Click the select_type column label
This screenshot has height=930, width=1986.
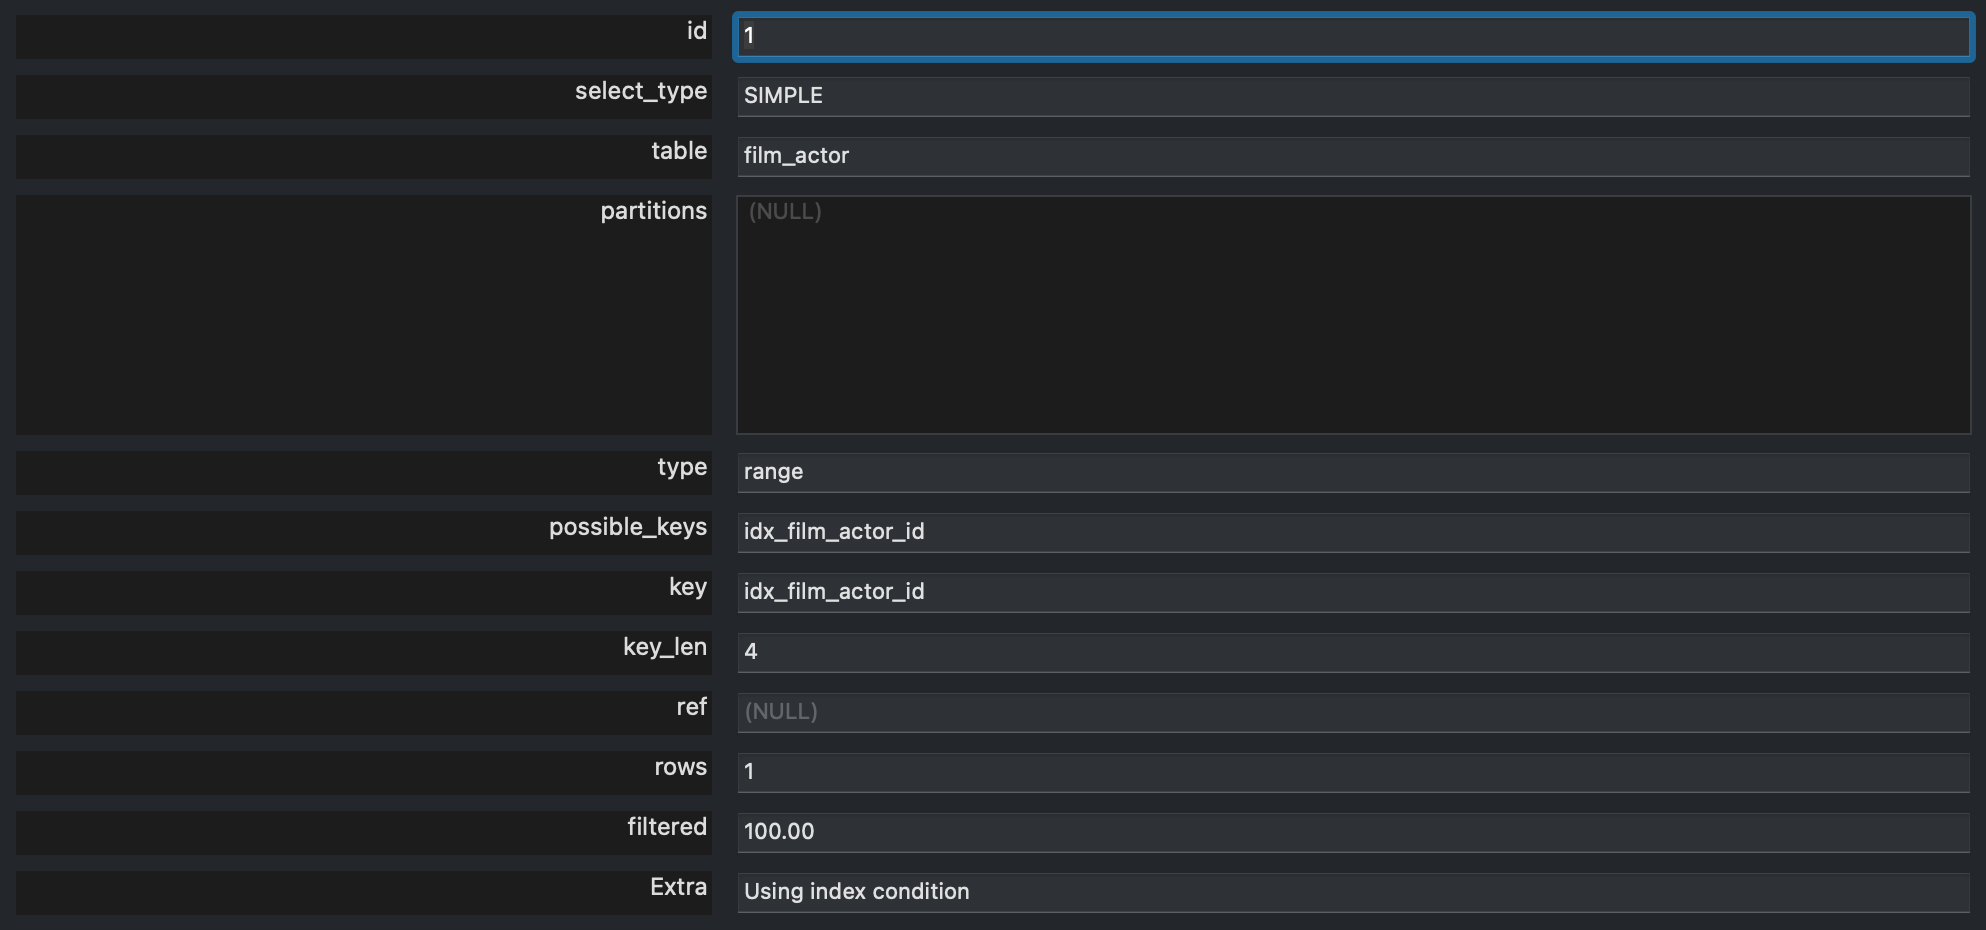(640, 92)
